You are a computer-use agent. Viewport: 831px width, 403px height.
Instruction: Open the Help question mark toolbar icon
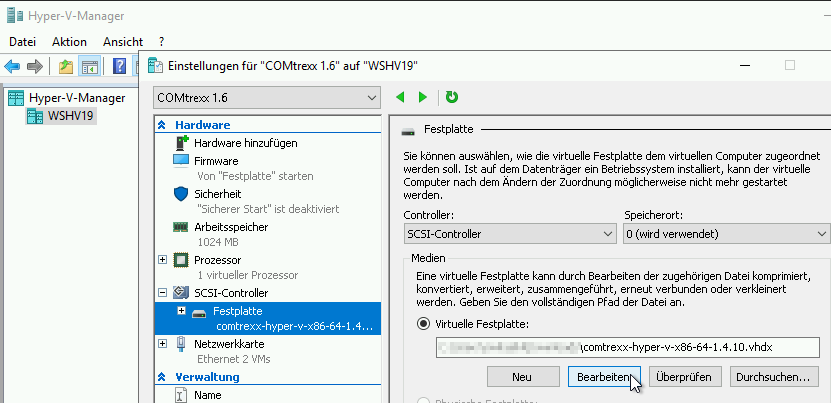120,66
